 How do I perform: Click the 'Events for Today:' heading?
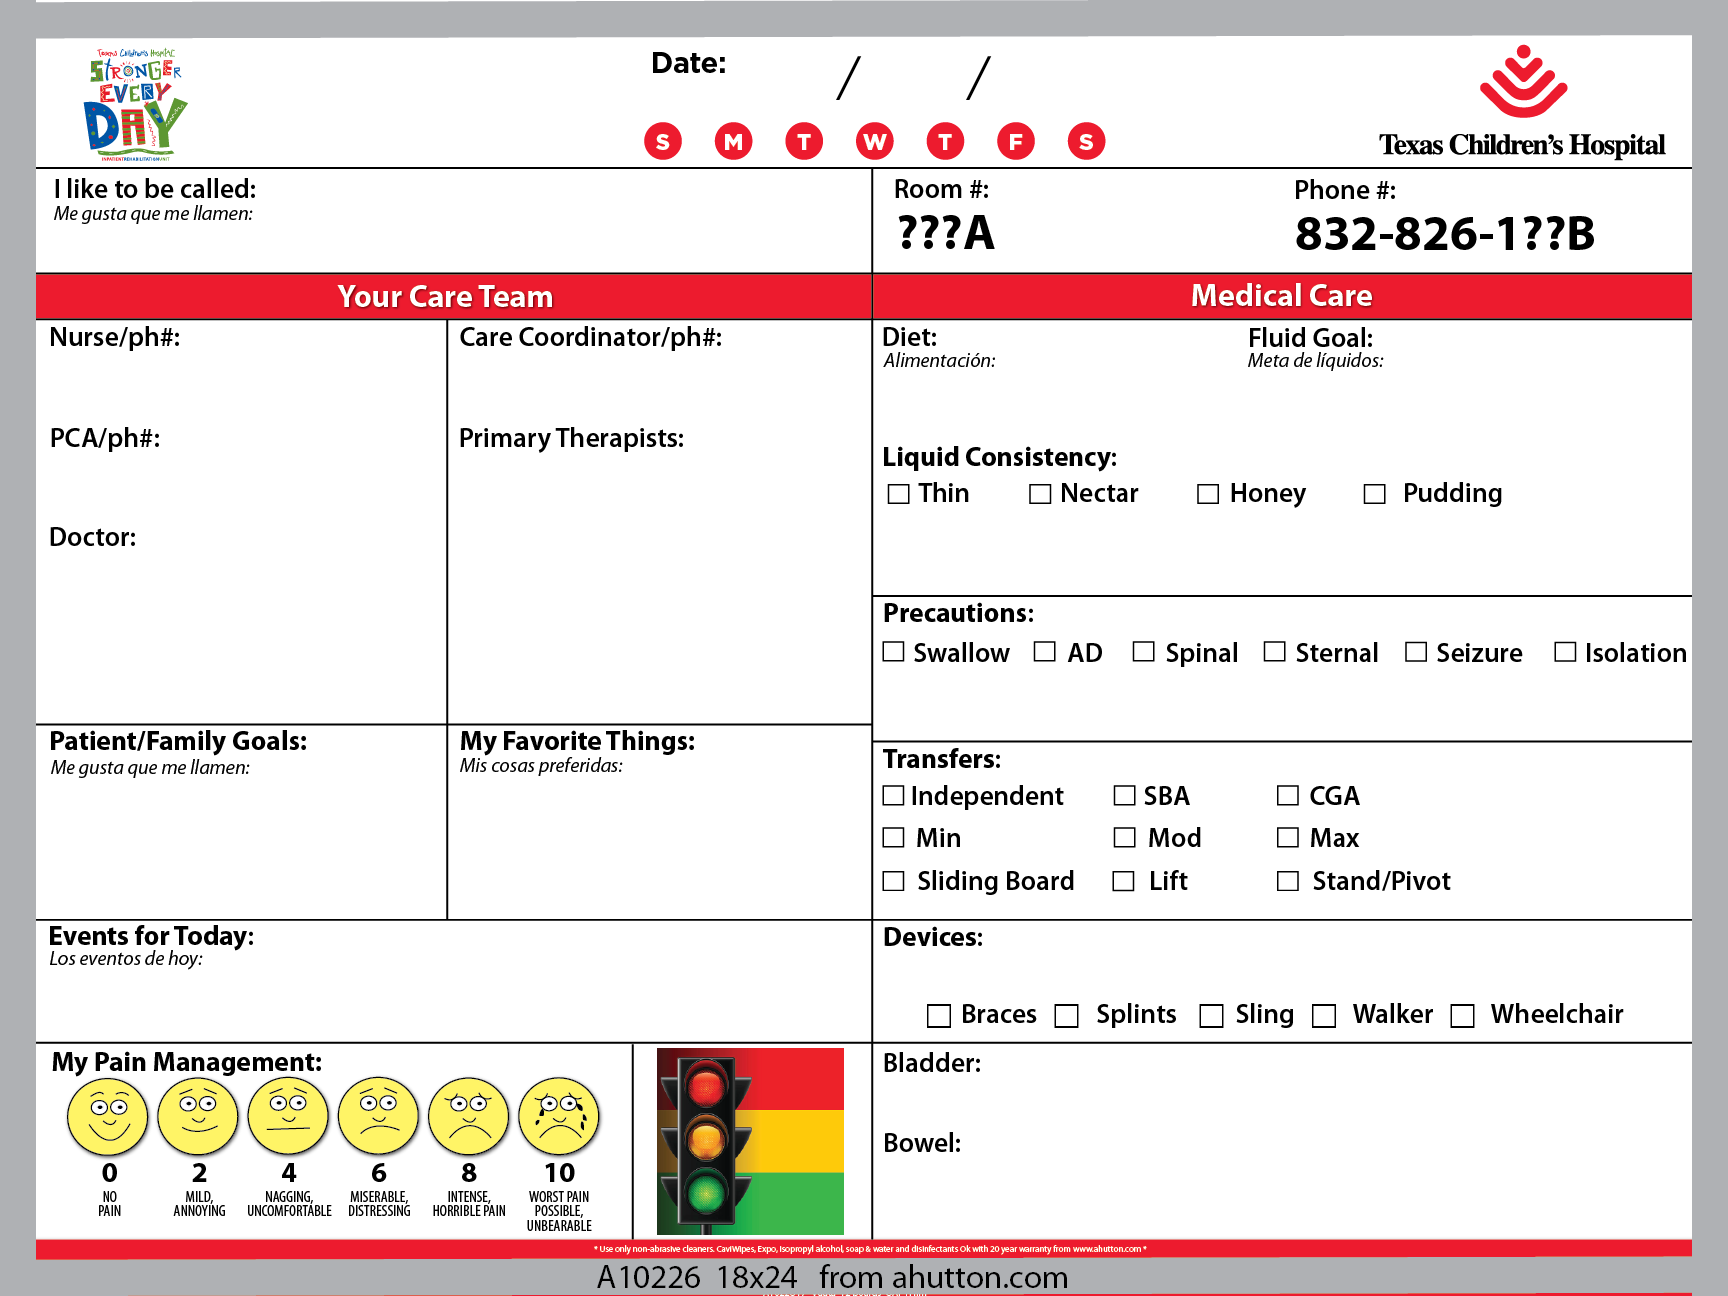tap(151, 936)
